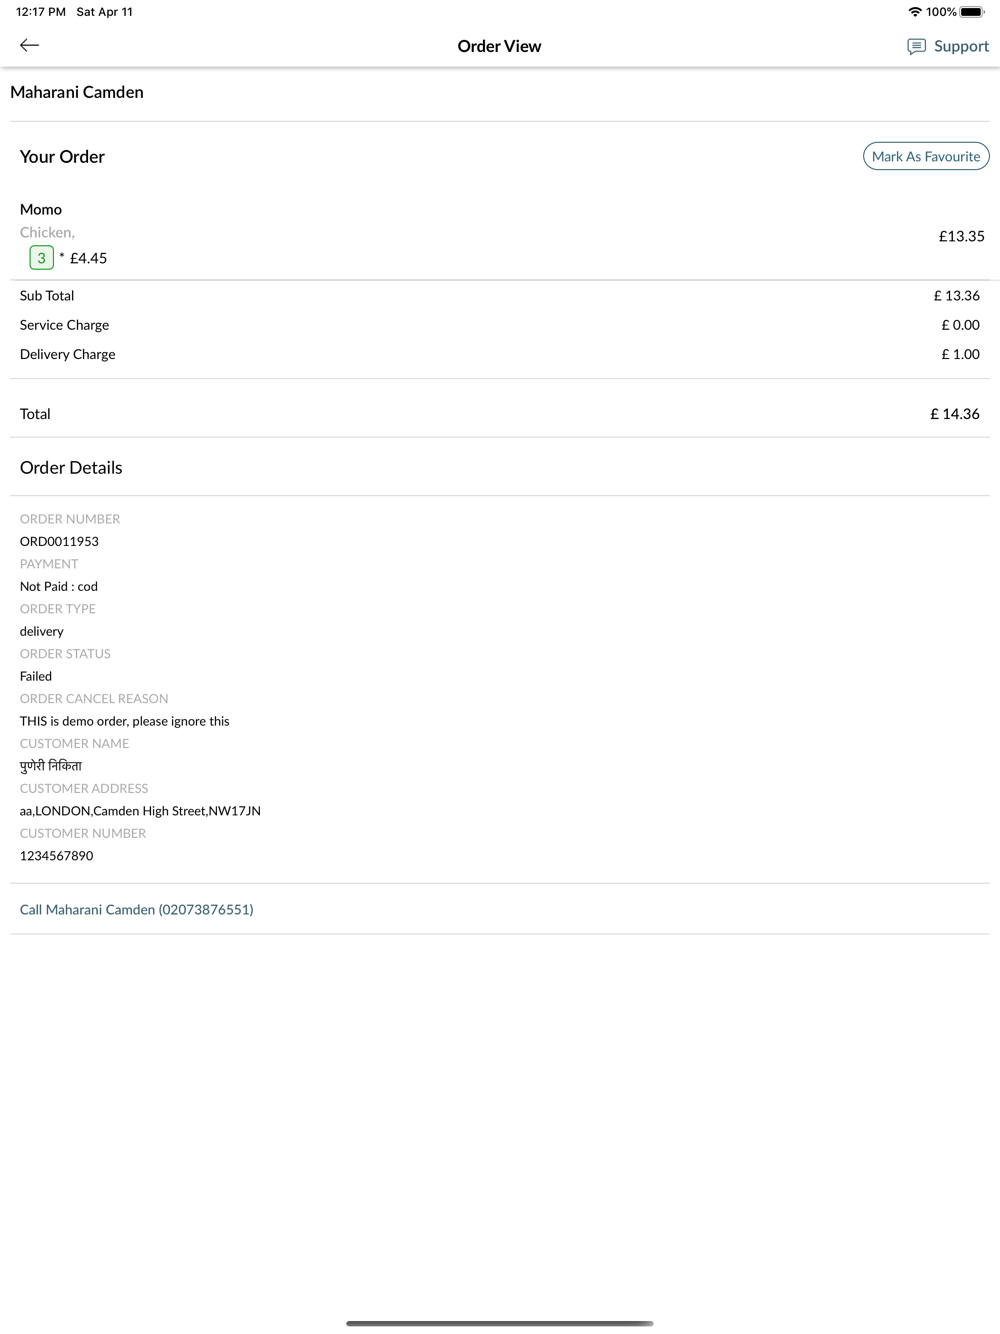This screenshot has height=1334, width=1000.
Task: Tap the home indicator bar
Action: tap(500, 1323)
